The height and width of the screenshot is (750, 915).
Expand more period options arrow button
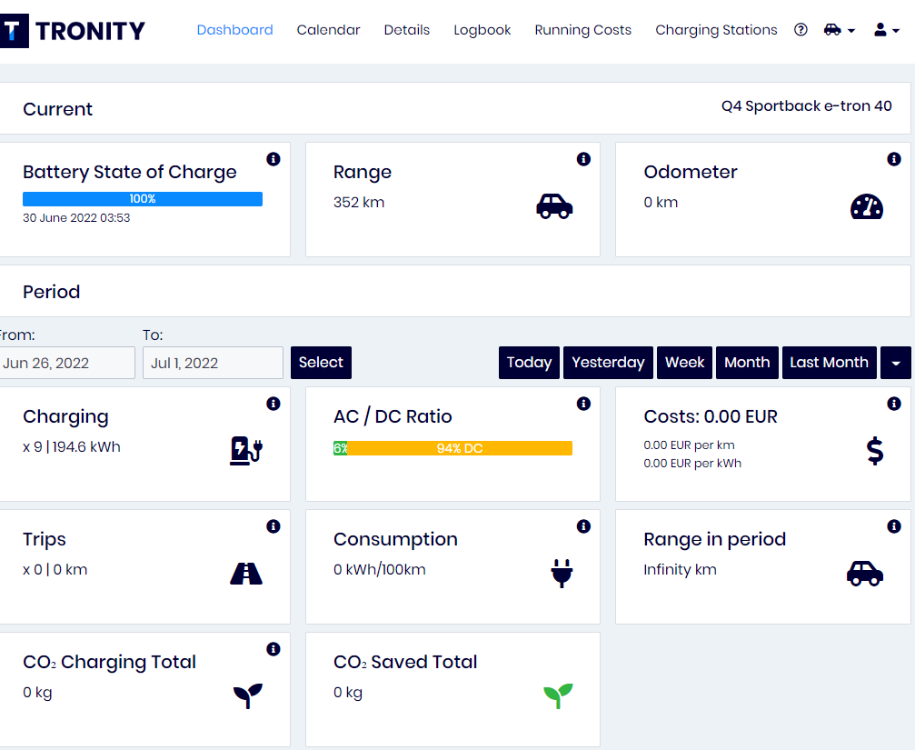pos(896,362)
